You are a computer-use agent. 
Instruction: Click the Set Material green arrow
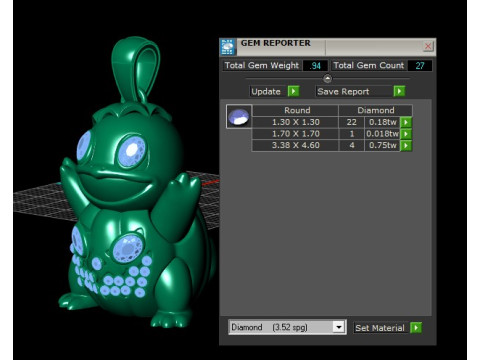(x=416, y=328)
